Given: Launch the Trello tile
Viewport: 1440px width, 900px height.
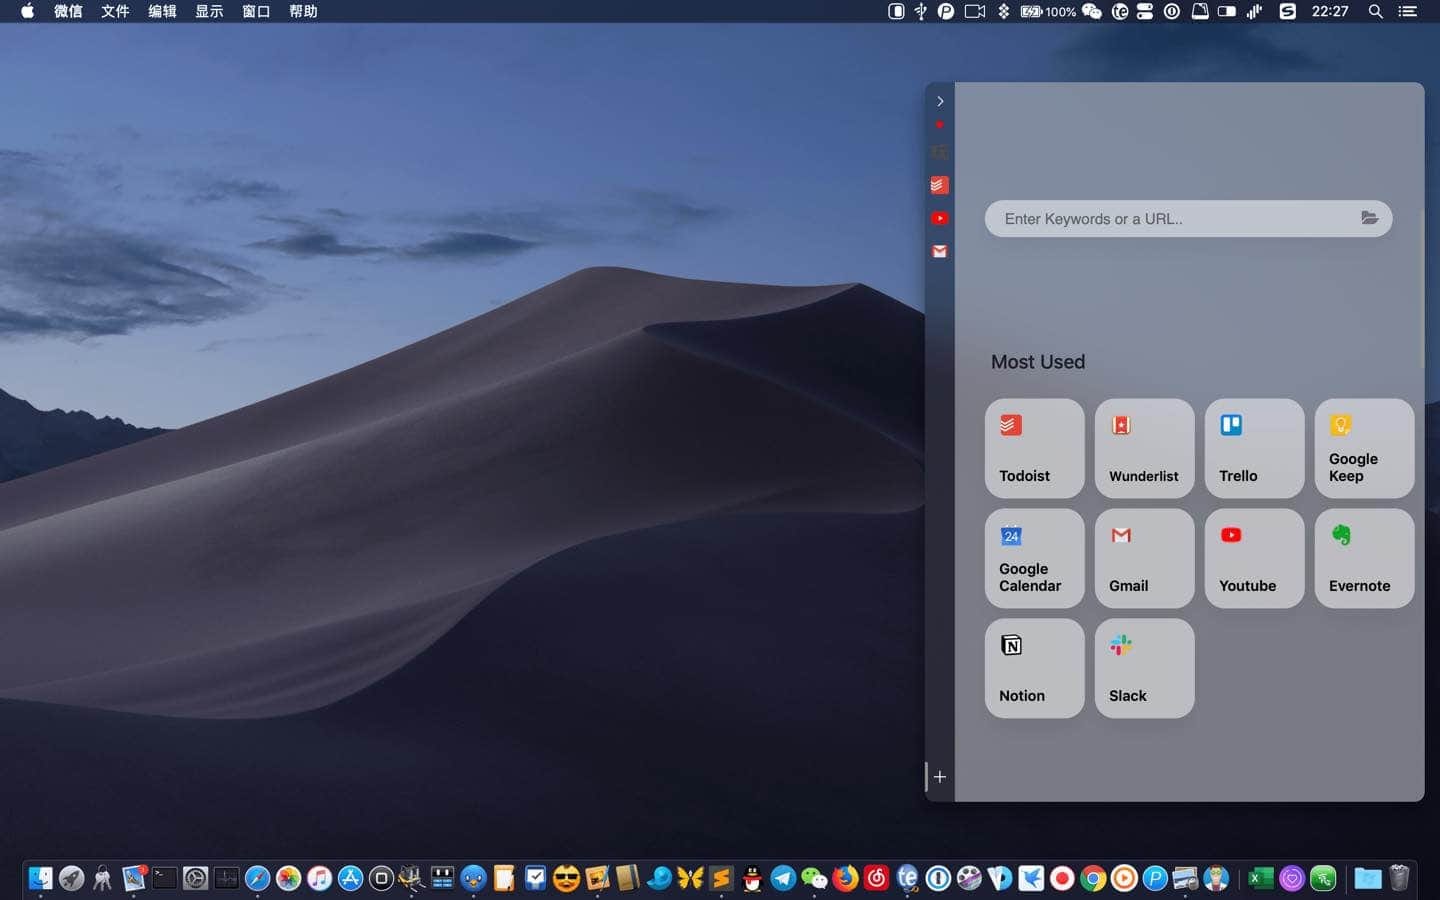Looking at the screenshot, I should click(x=1254, y=448).
